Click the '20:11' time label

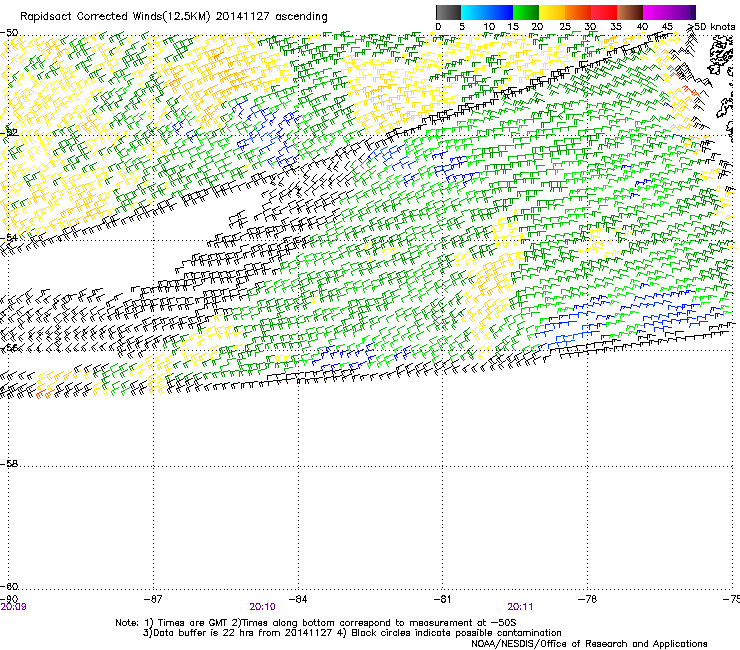click(x=520, y=607)
